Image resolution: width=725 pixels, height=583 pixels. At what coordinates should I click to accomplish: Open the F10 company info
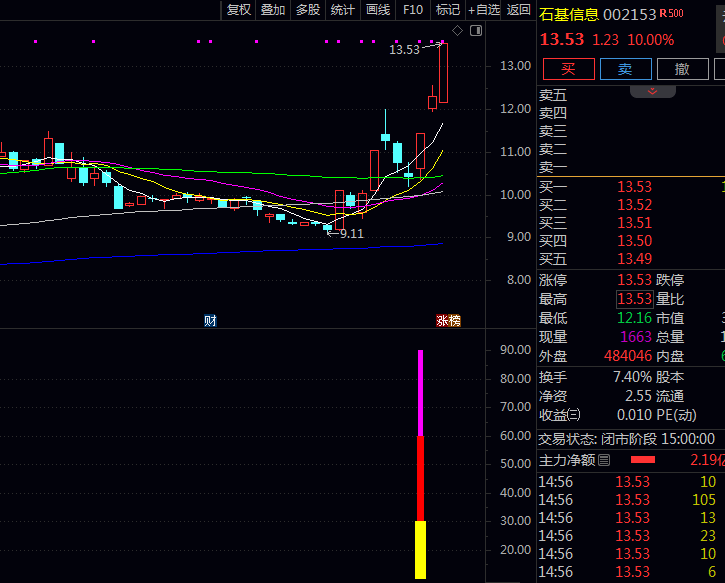click(x=413, y=10)
